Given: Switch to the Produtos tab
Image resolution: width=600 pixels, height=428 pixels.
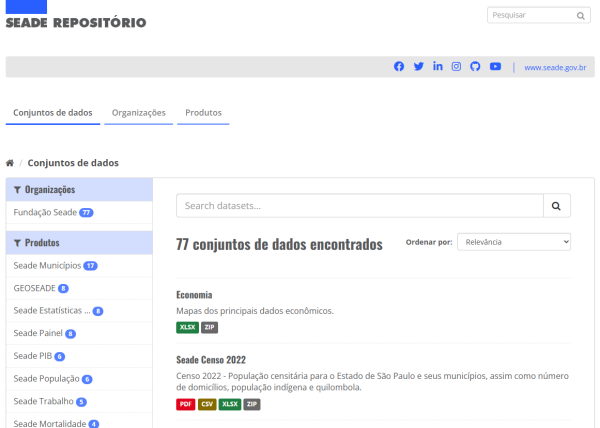Looking at the screenshot, I should tap(203, 113).
